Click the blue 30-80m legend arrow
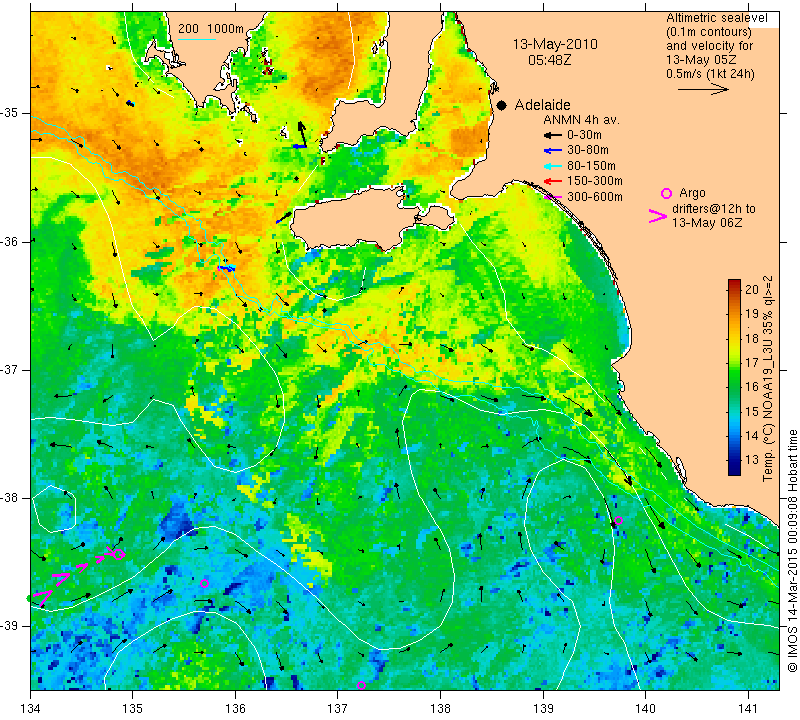 click(553, 151)
